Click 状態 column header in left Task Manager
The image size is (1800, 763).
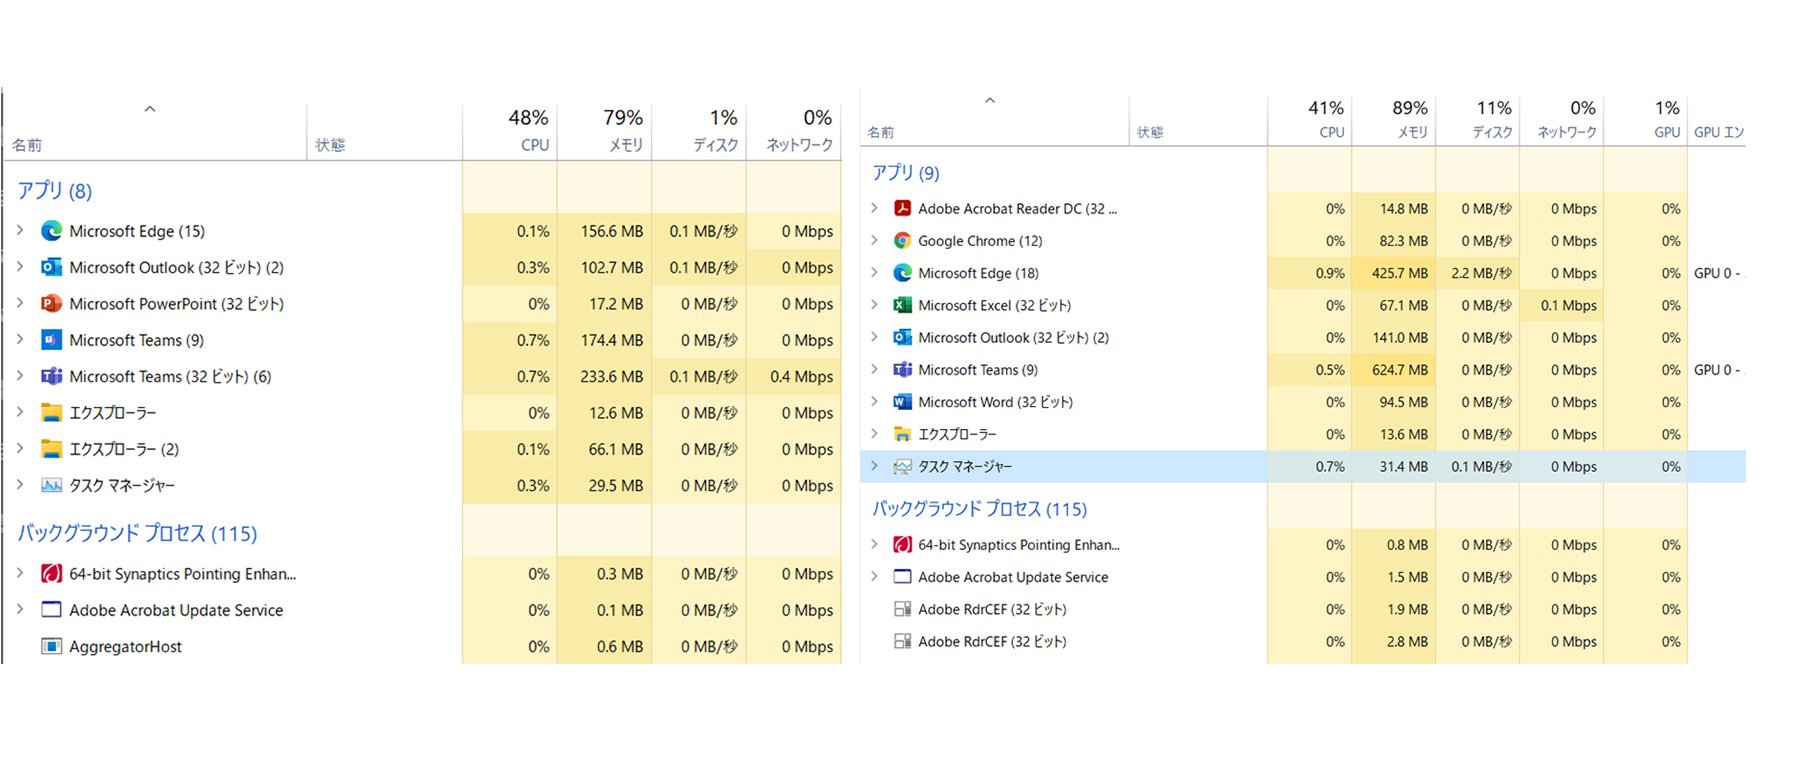point(385,131)
